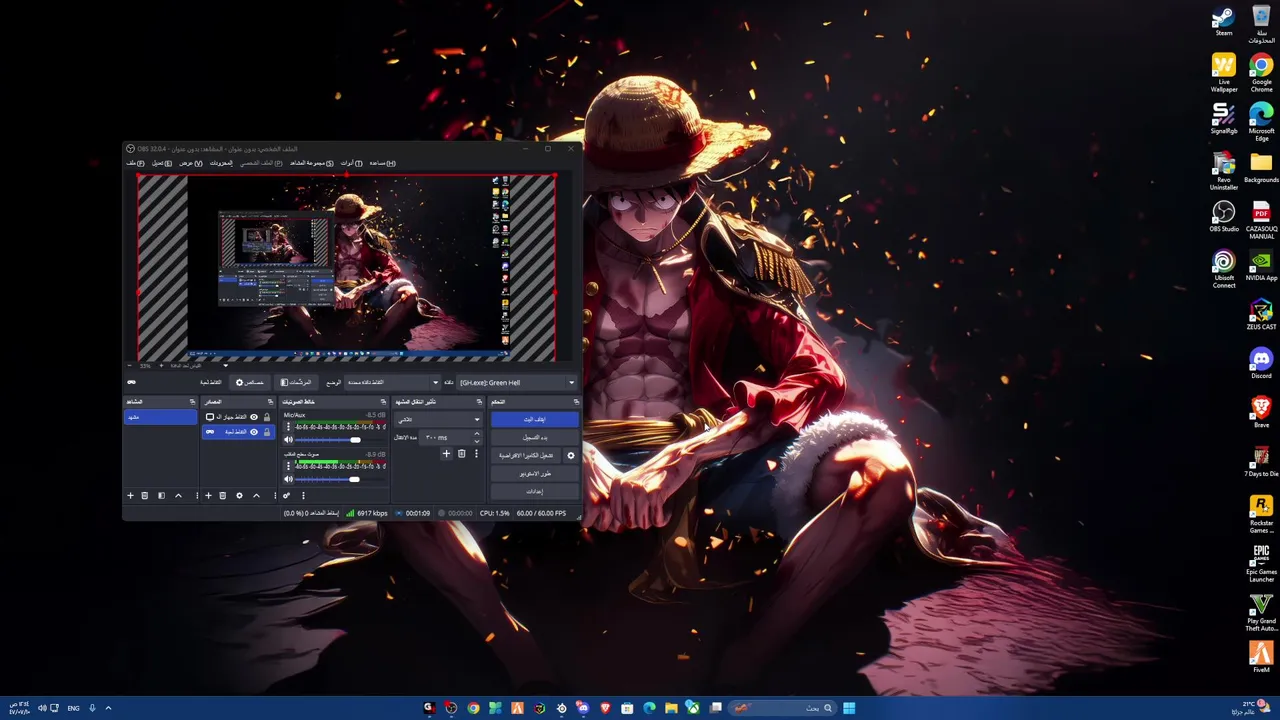Toggle lock on the display capture source

tap(267, 417)
